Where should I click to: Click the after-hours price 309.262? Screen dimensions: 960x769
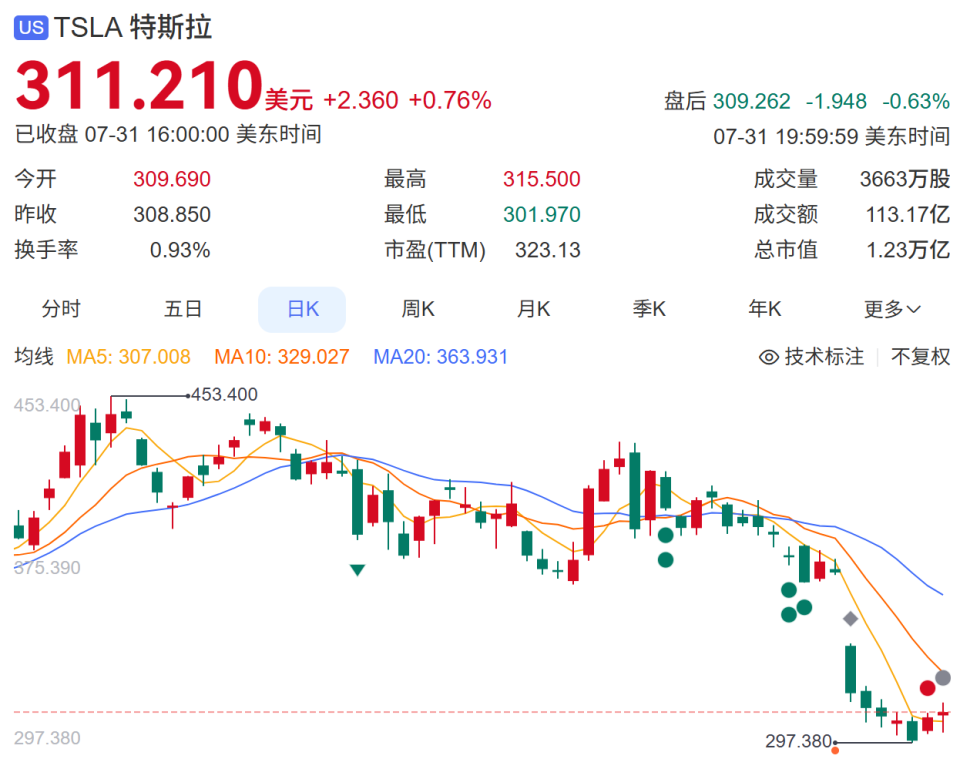752,101
